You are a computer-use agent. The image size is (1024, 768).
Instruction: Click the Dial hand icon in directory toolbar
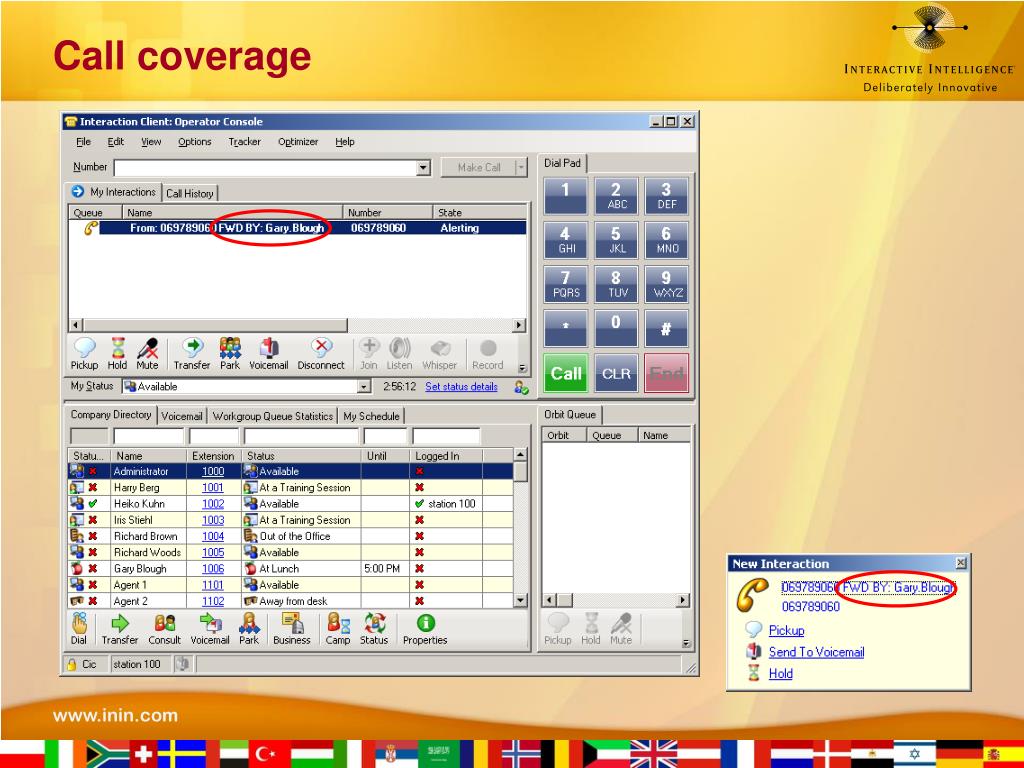point(78,630)
